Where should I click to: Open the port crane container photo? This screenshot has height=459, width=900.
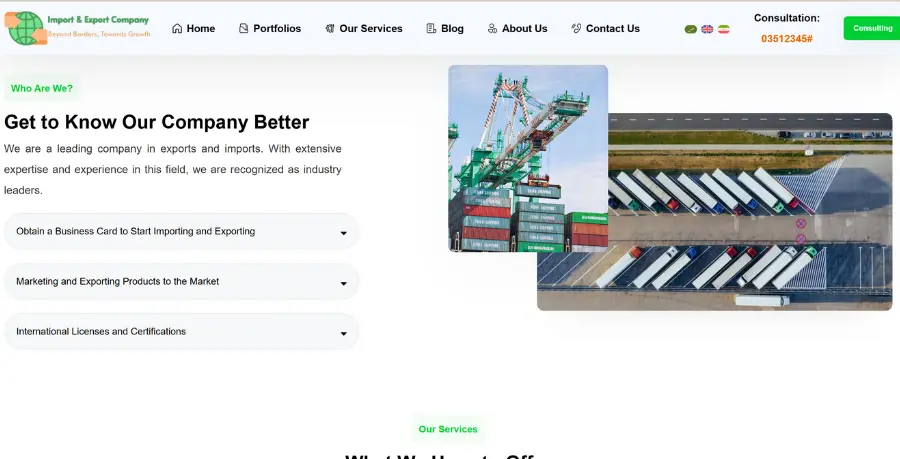(x=527, y=158)
